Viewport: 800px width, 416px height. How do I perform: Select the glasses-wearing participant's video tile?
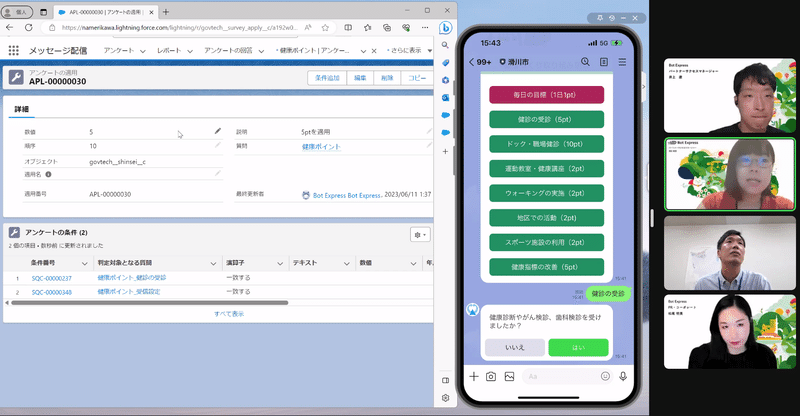point(730,174)
